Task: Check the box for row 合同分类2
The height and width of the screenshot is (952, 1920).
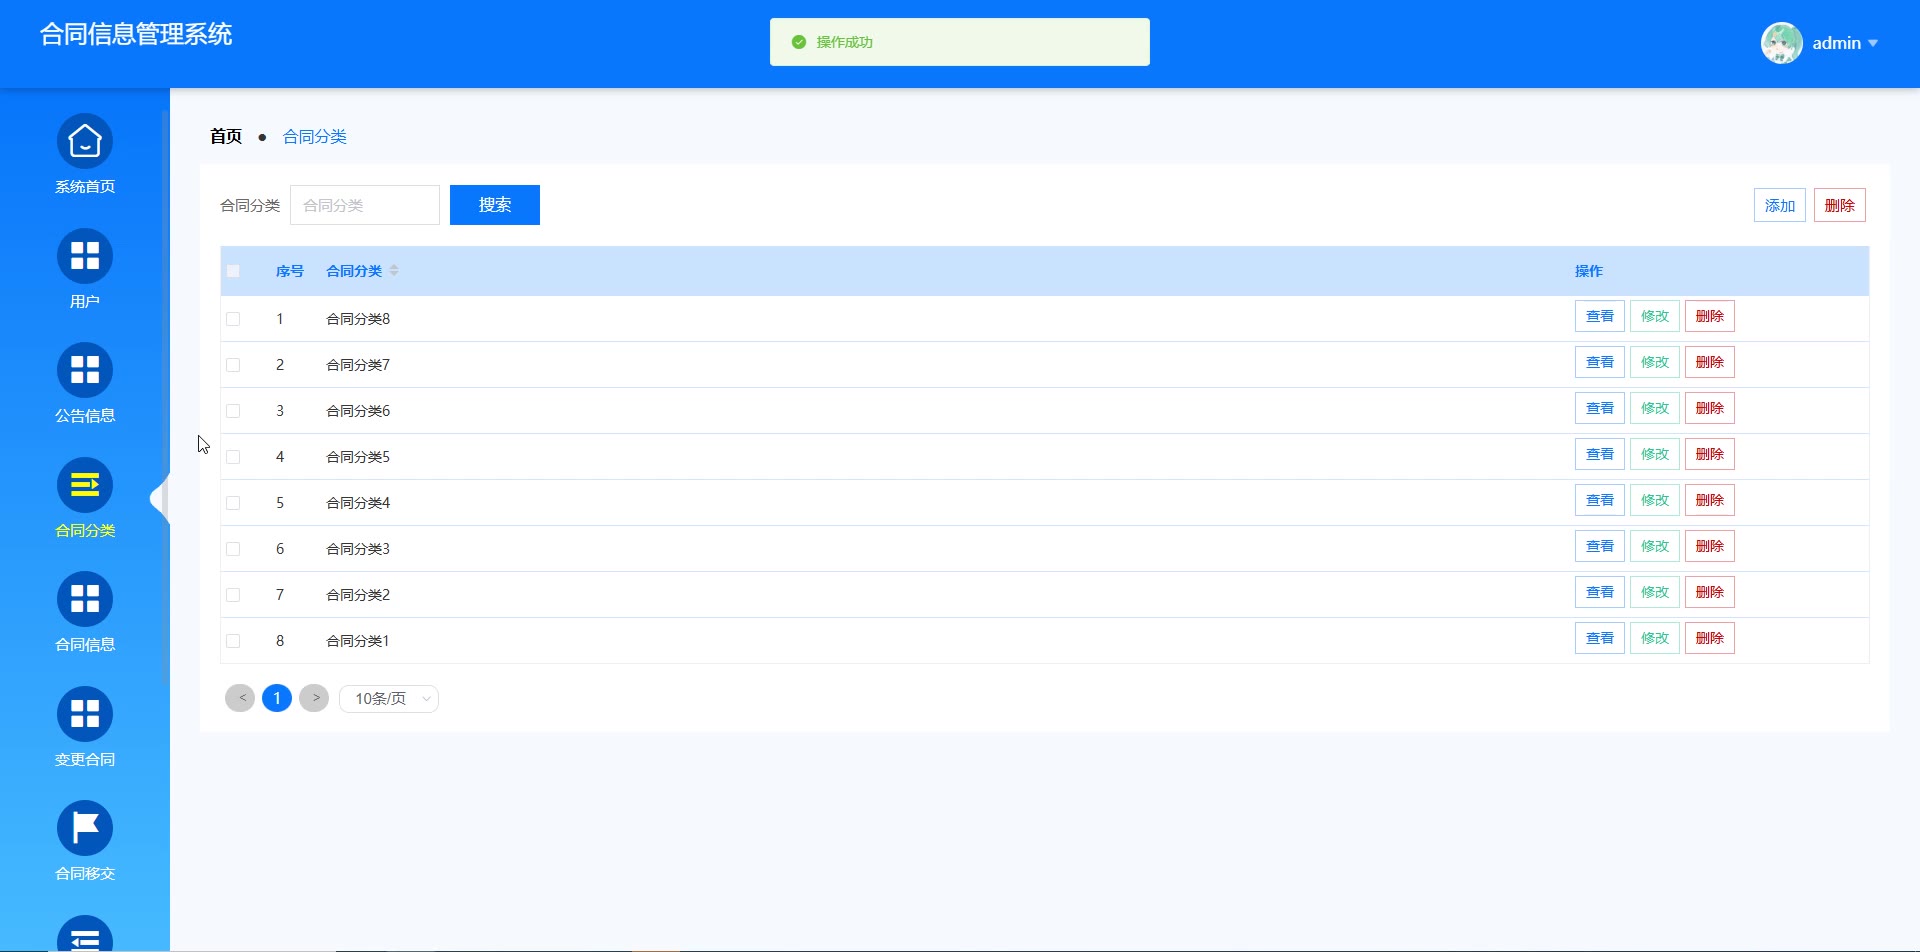Action: click(233, 595)
